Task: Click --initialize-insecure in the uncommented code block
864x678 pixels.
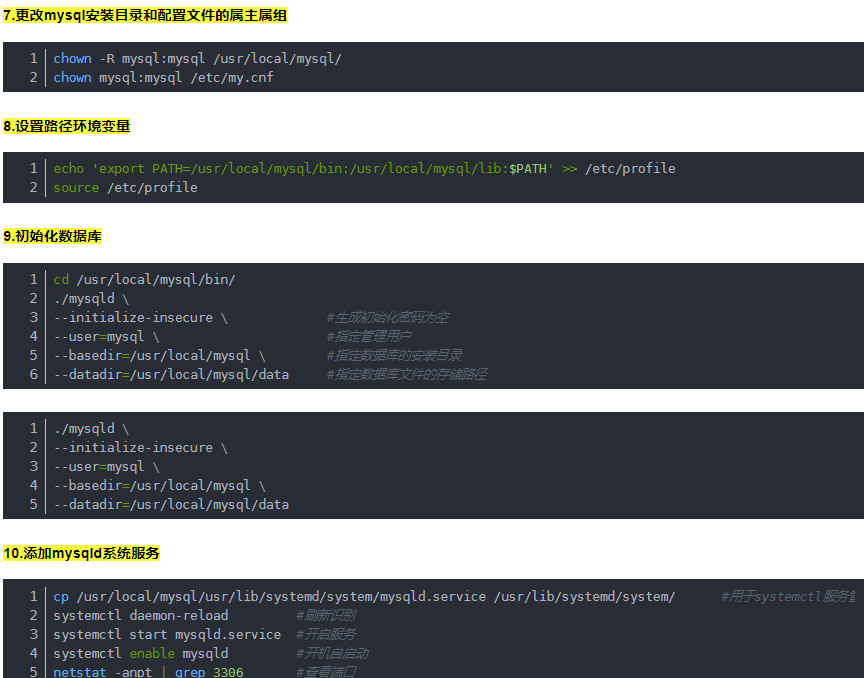Action: (141, 448)
